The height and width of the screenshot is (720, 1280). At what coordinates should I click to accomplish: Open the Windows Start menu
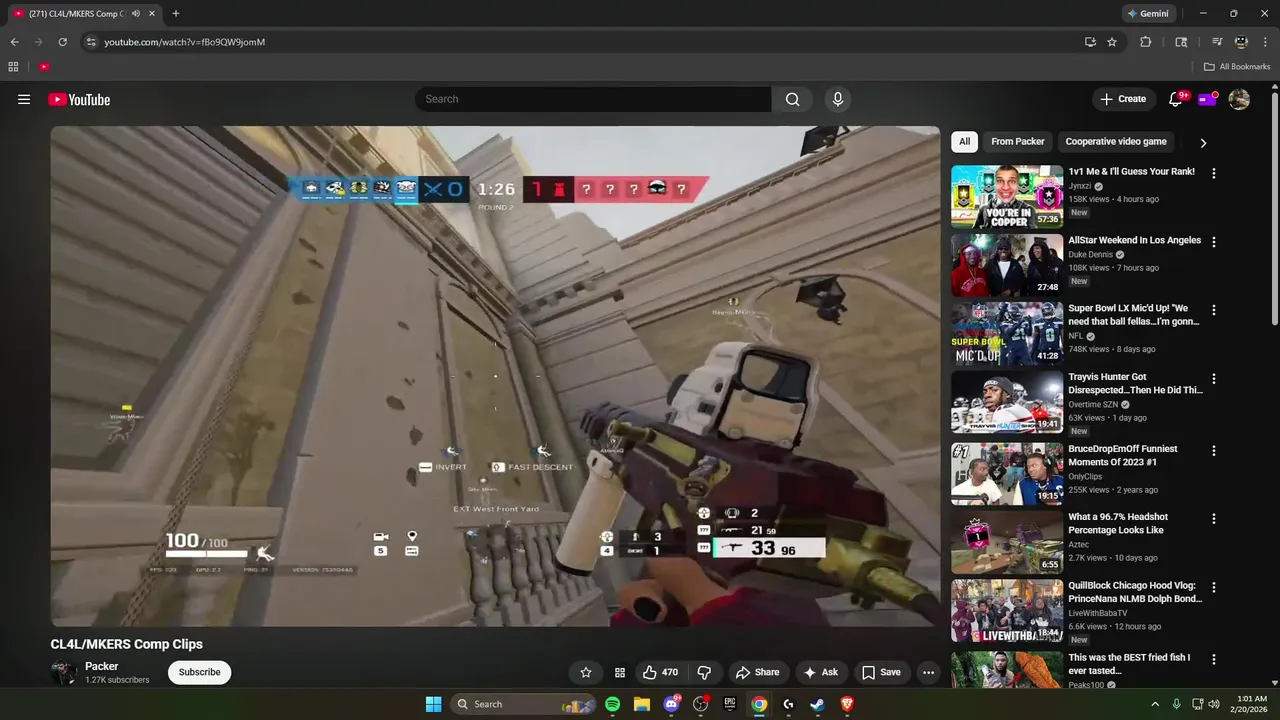click(433, 704)
